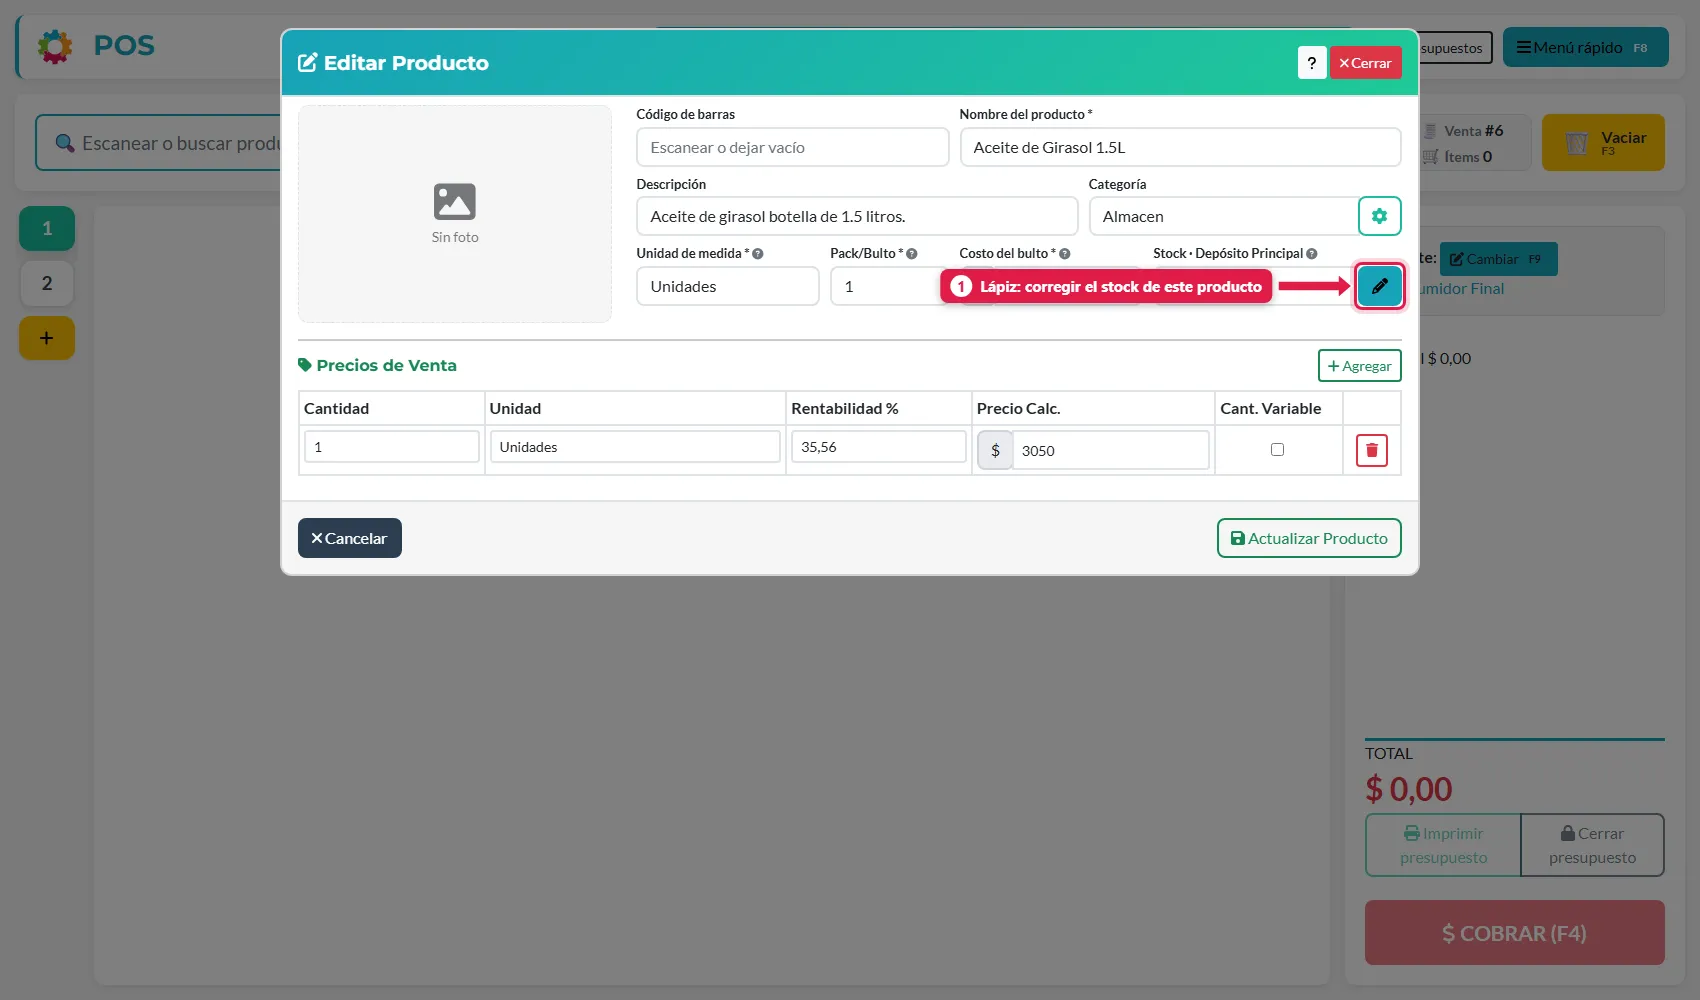Viewport: 1700px width, 1000px height.
Task: Toggle the Cant. Variable checkbox
Action: pyautogui.click(x=1277, y=449)
